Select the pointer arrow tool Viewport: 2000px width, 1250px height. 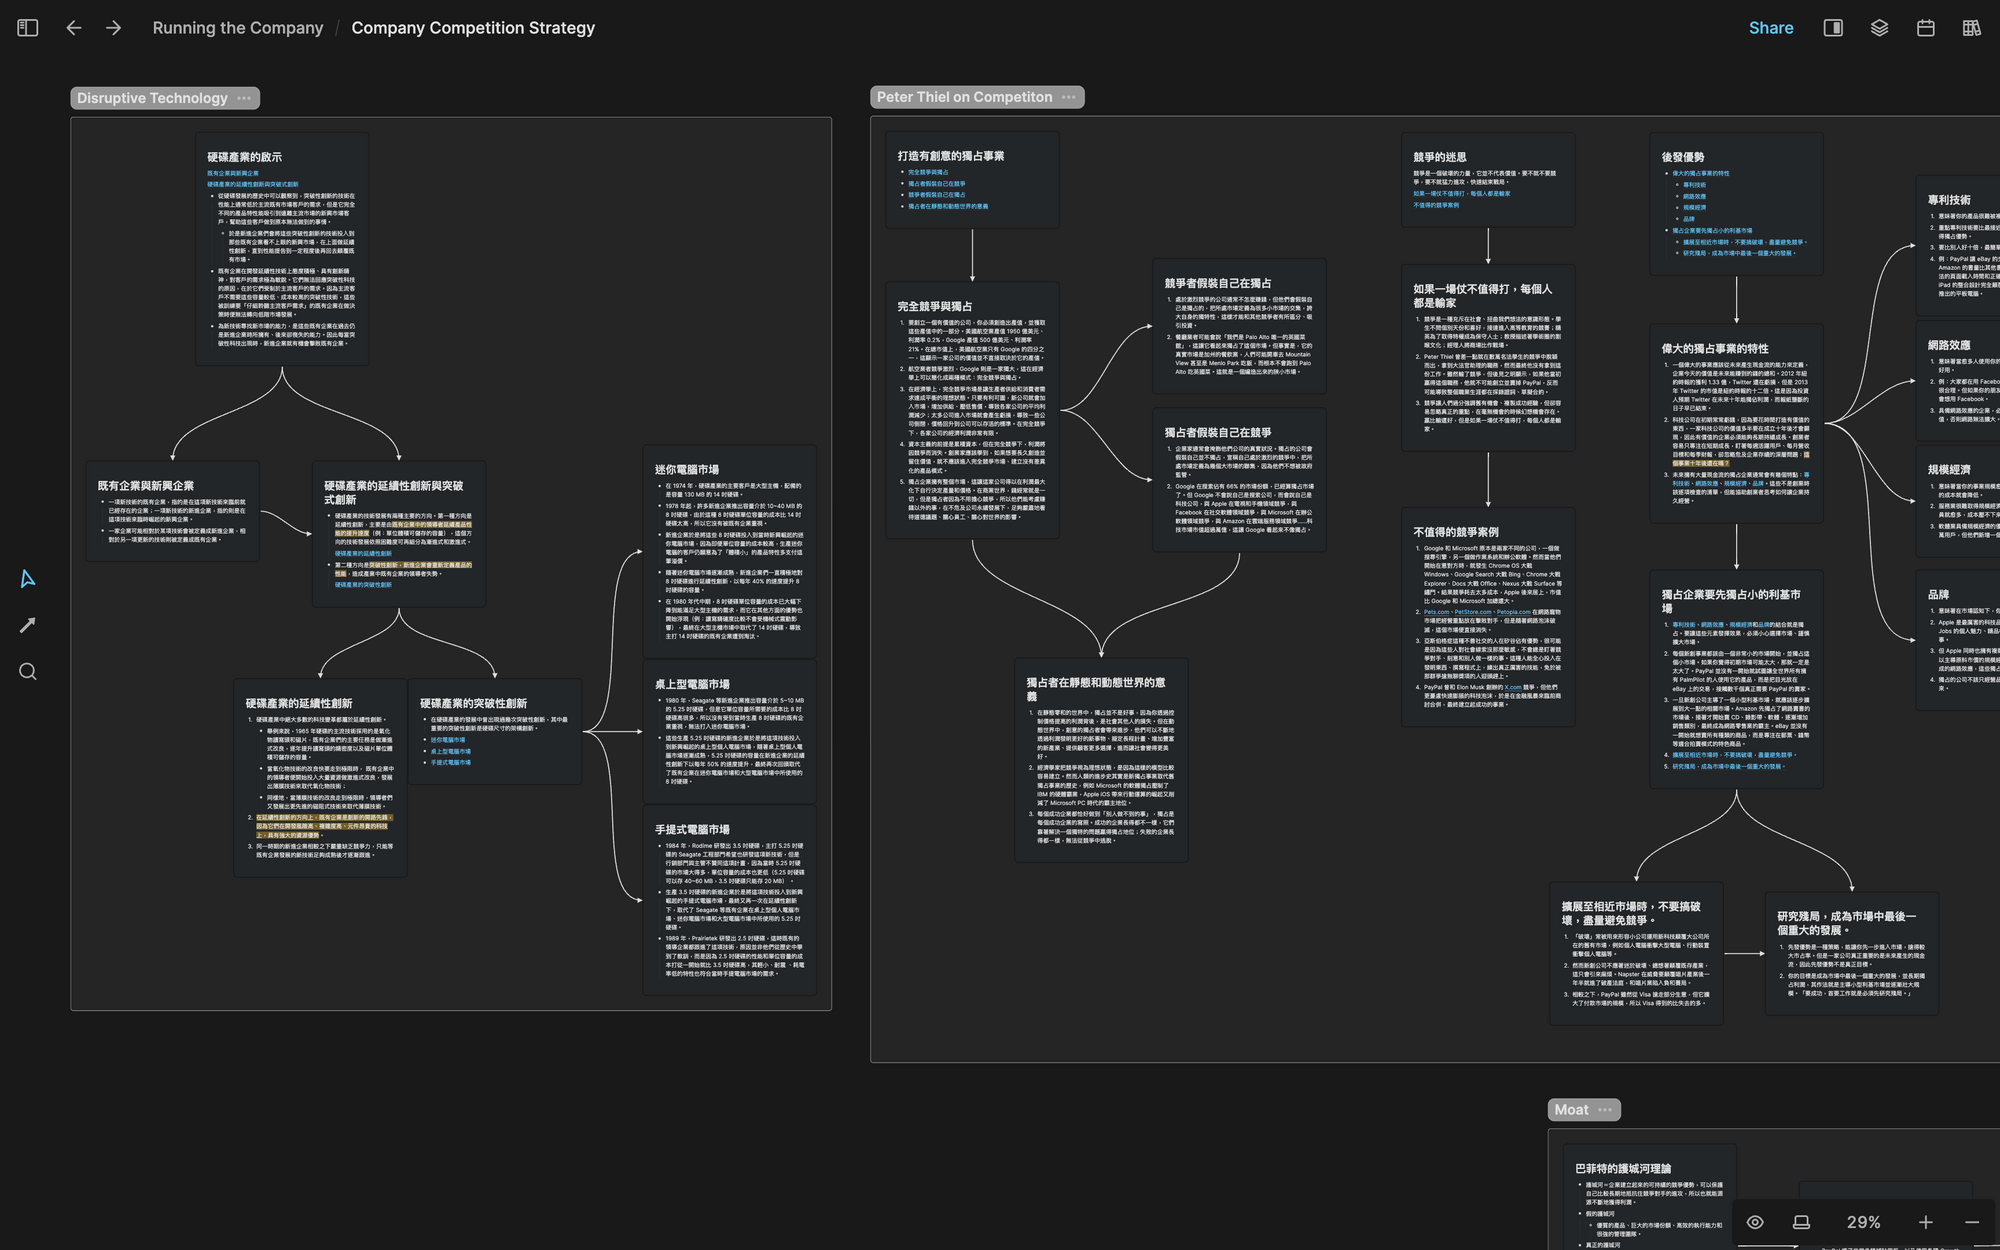point(28,579)
